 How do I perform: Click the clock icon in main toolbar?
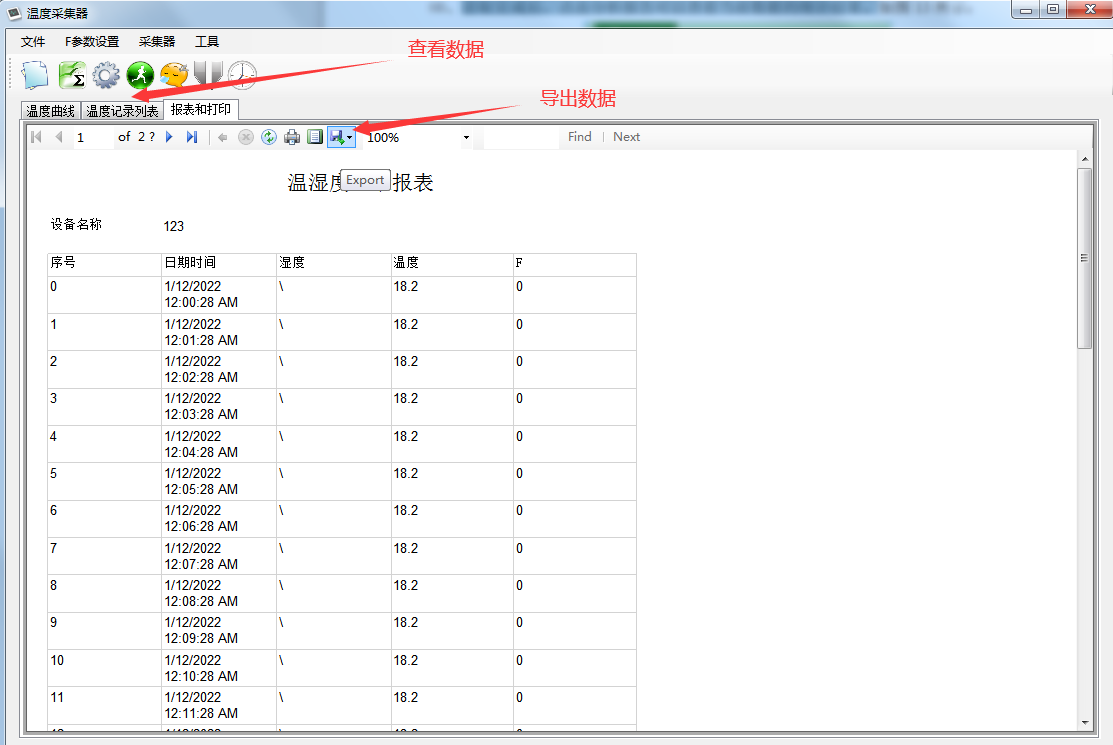242,75
